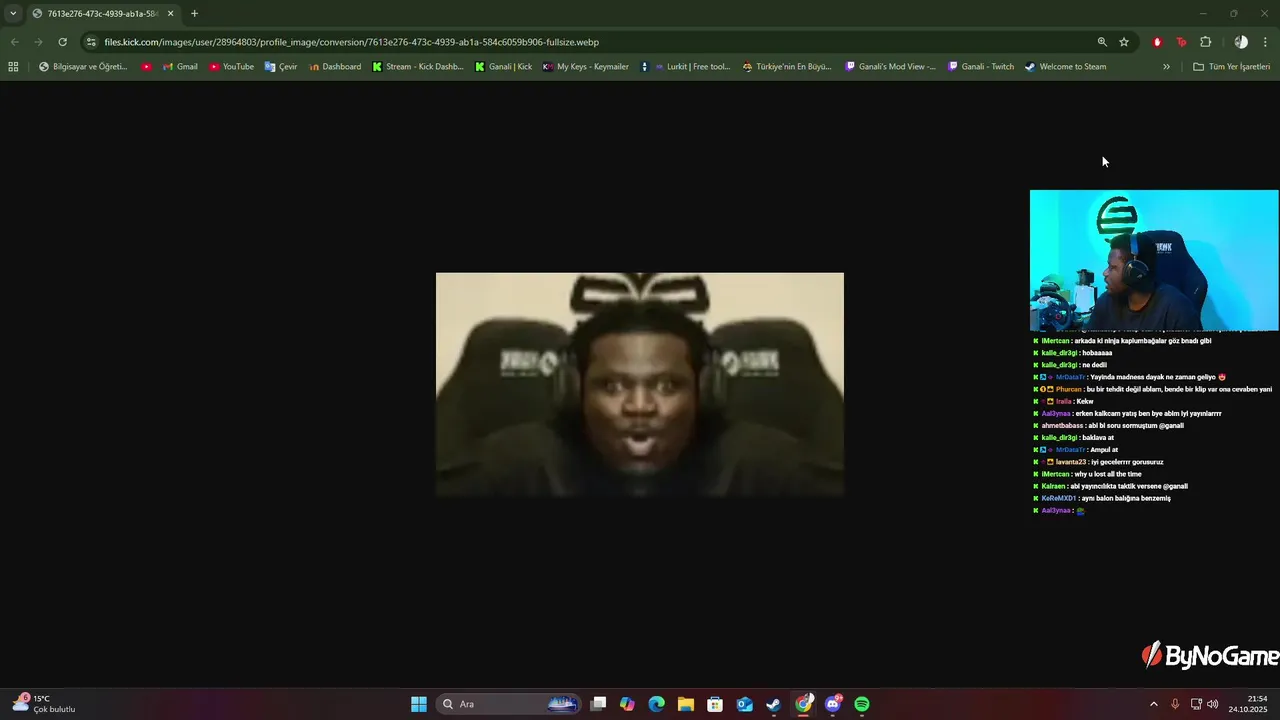Open File Explorer from the taskbar
1280x720 pixels.
[685, 704]
